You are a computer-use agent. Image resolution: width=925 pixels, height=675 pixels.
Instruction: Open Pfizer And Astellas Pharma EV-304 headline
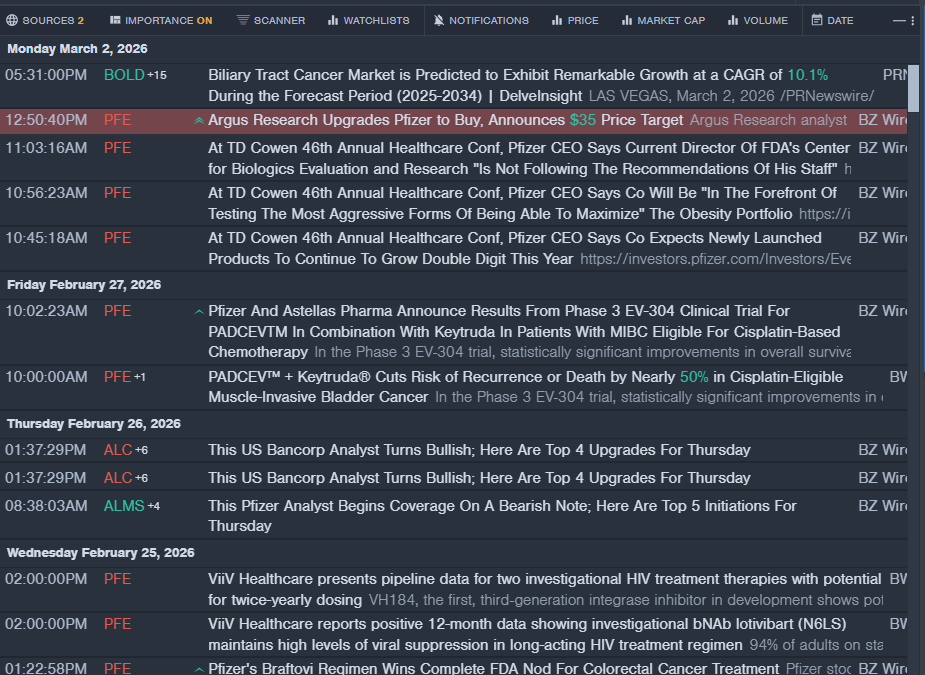tap(524, 331)
